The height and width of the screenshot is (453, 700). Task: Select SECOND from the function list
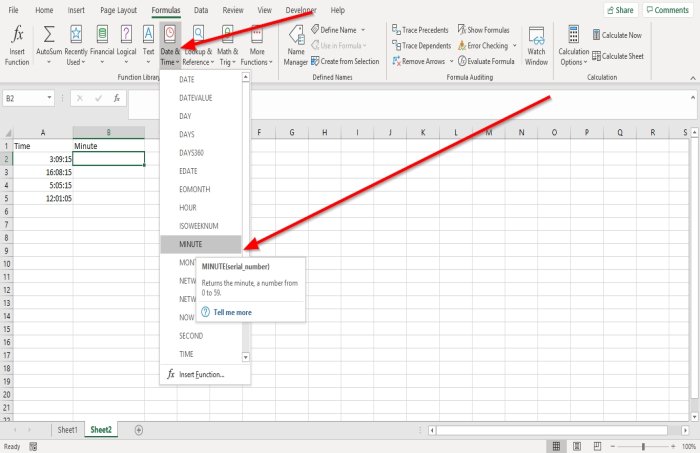201,336
